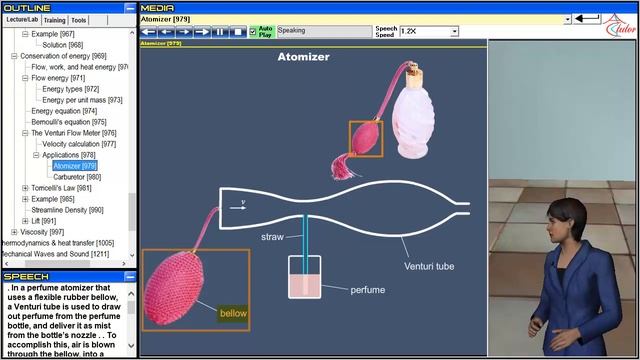The height and width of the screenshot is (360, 640).
Task: Open Carburetor [980] topic
Action: (x=77, y=177)
